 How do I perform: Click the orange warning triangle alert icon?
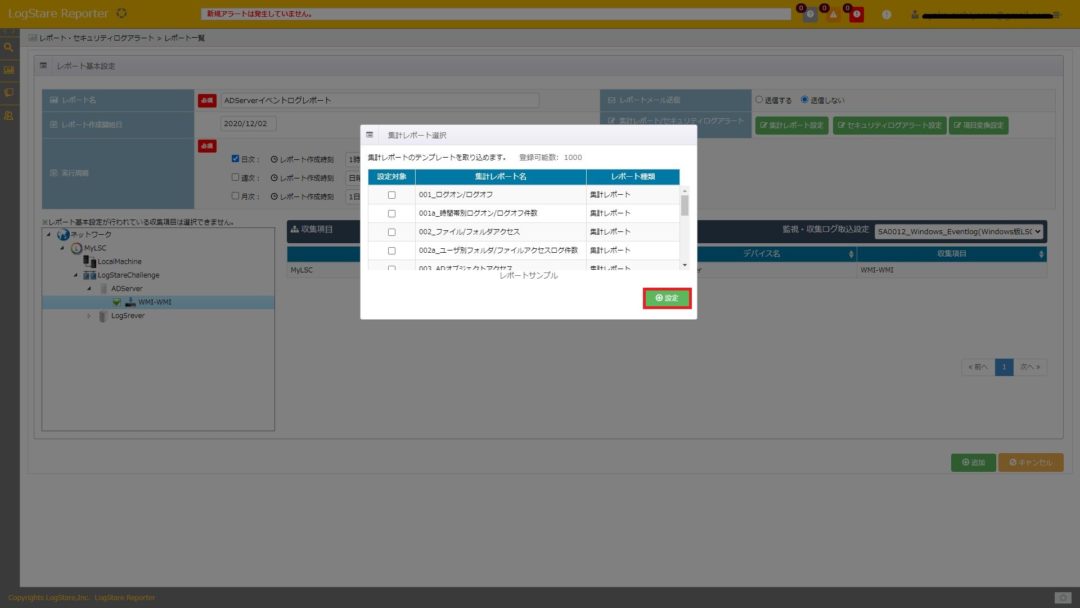[x=833, y=13]
